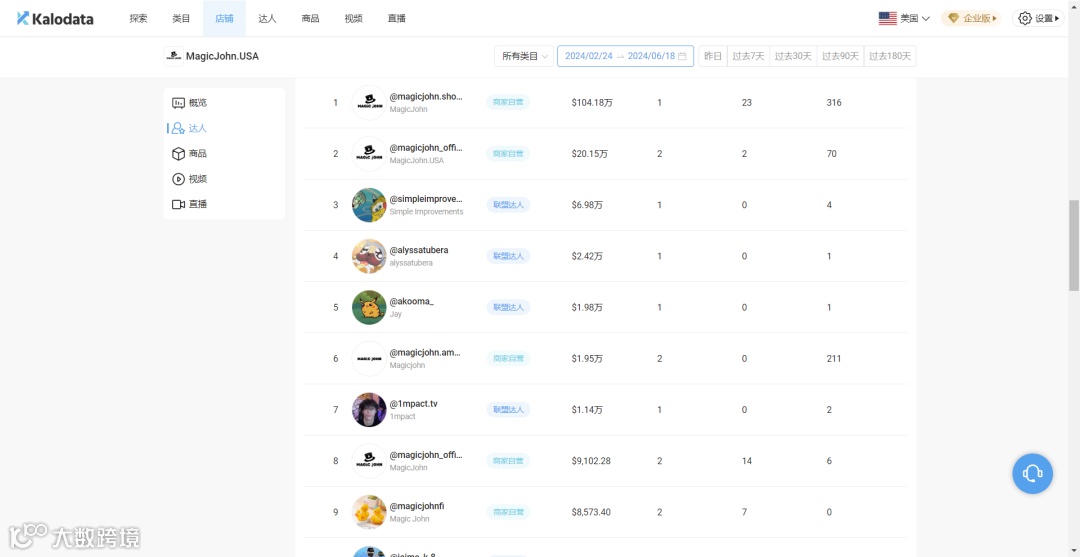Click the $20.15万 revenue value
This screenshot has height=557, width=1080.
click(590, 154)
